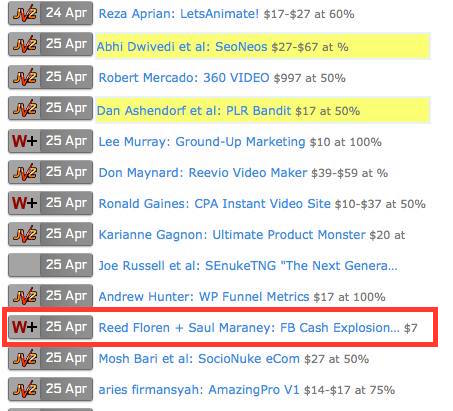Click JVZoo icon next to AmazingPro V1
The height and width of the screenshot is (411, 453).
25,389
